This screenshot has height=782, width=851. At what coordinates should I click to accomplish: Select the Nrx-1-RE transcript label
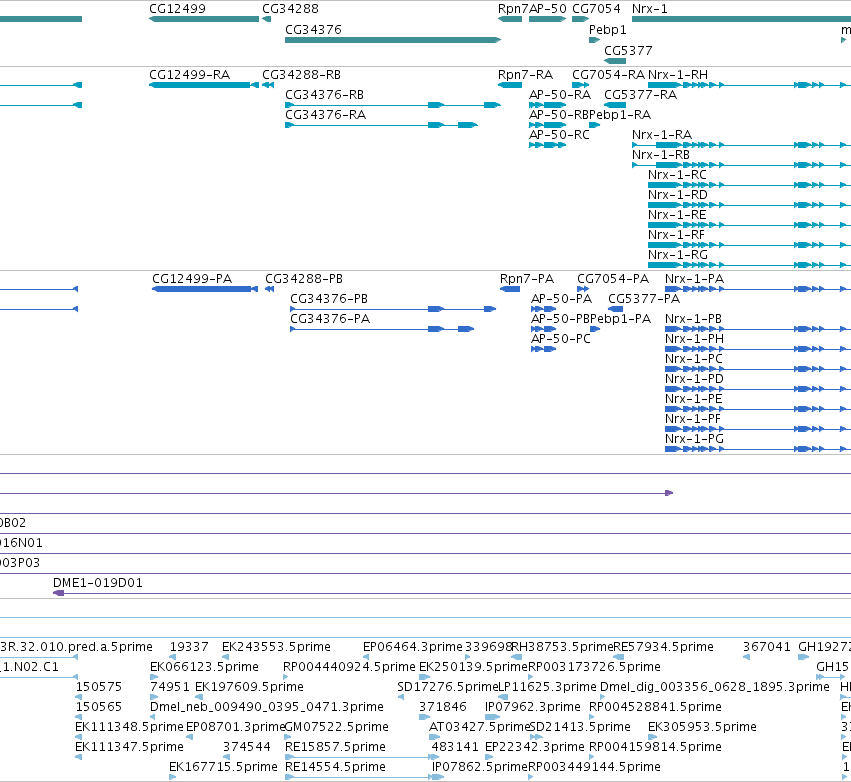click(677, 214)
